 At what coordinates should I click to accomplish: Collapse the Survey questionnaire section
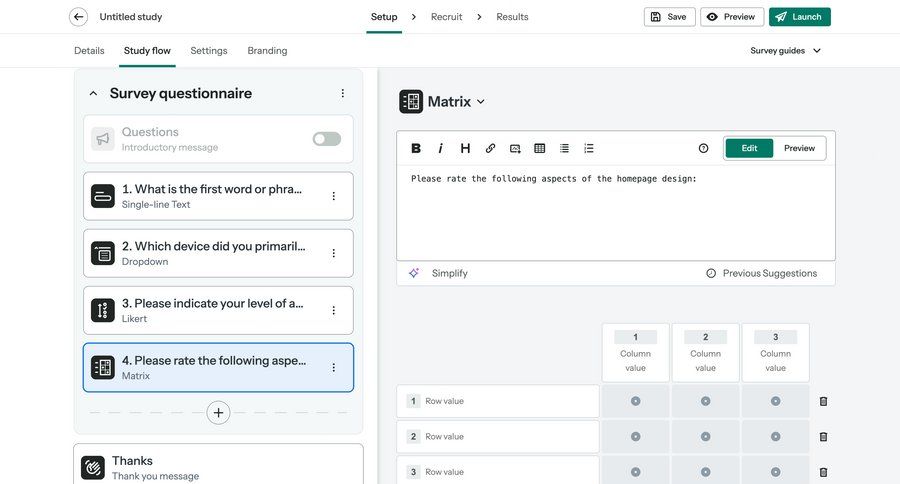(93, 93)
